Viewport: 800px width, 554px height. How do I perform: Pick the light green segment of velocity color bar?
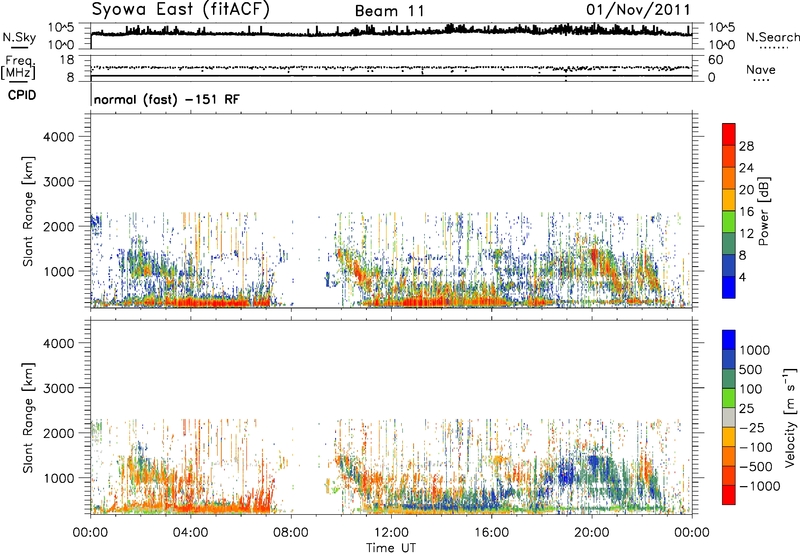tap(729, 398)
